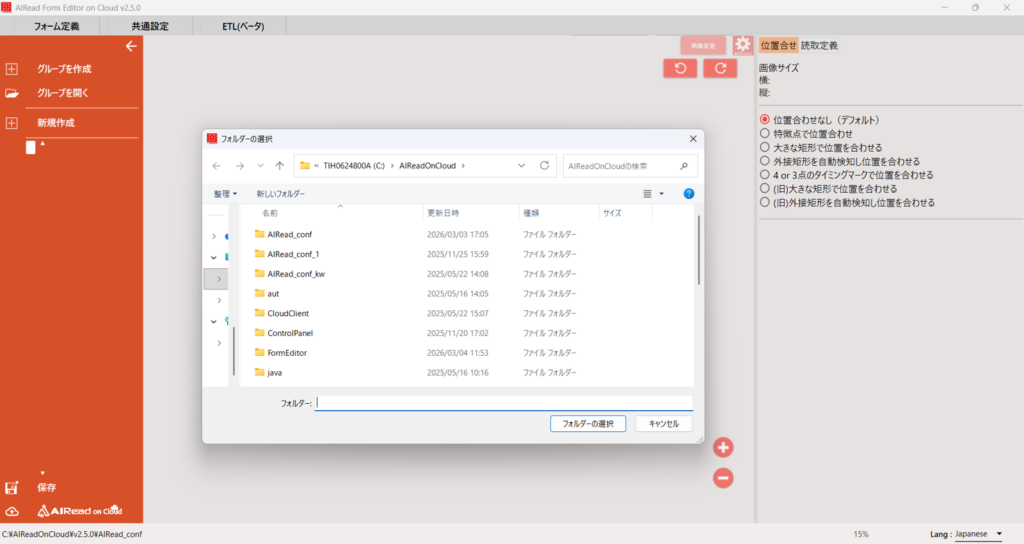Rotate image clockwise with the red button
This screenshot has height=544, width=1024.
[720, 68]
